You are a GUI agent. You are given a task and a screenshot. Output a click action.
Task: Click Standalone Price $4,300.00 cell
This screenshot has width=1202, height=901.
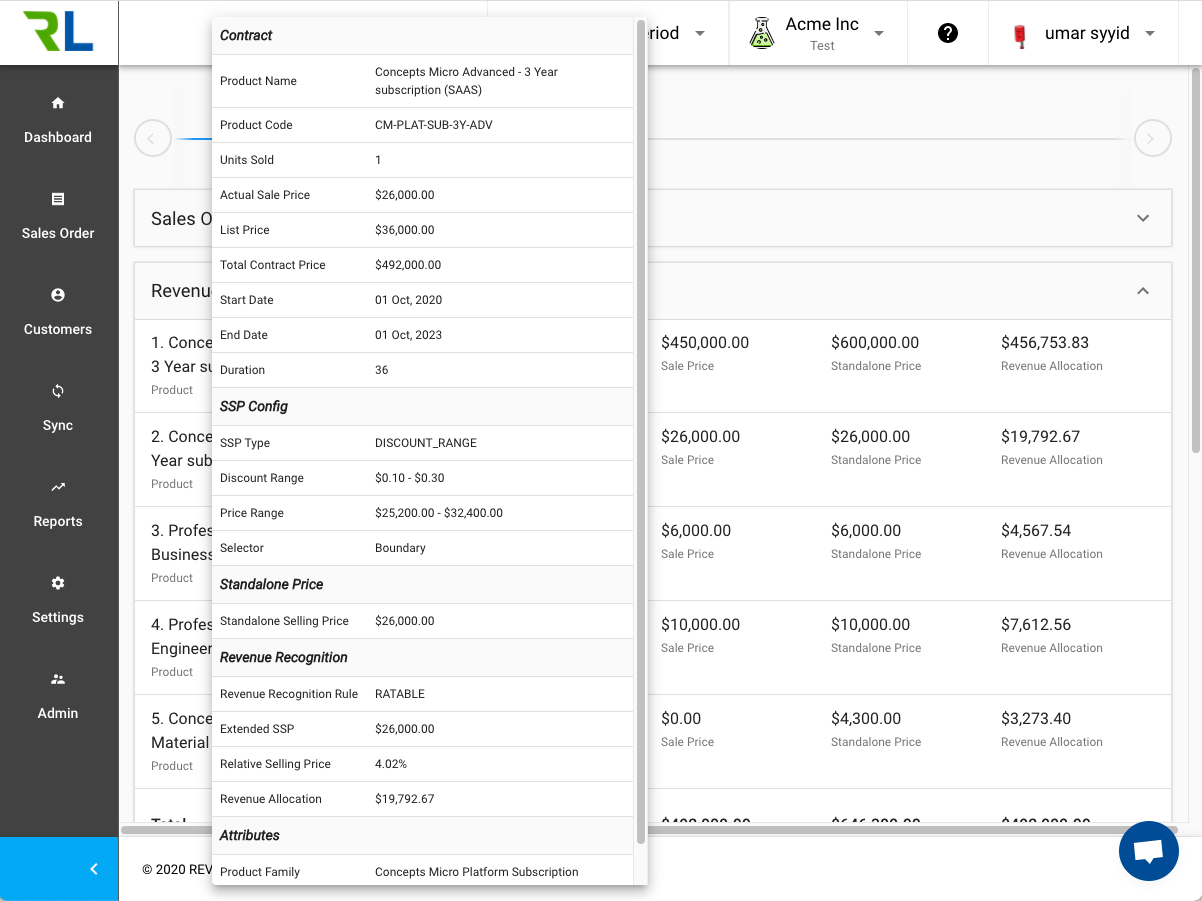point(866,718)
